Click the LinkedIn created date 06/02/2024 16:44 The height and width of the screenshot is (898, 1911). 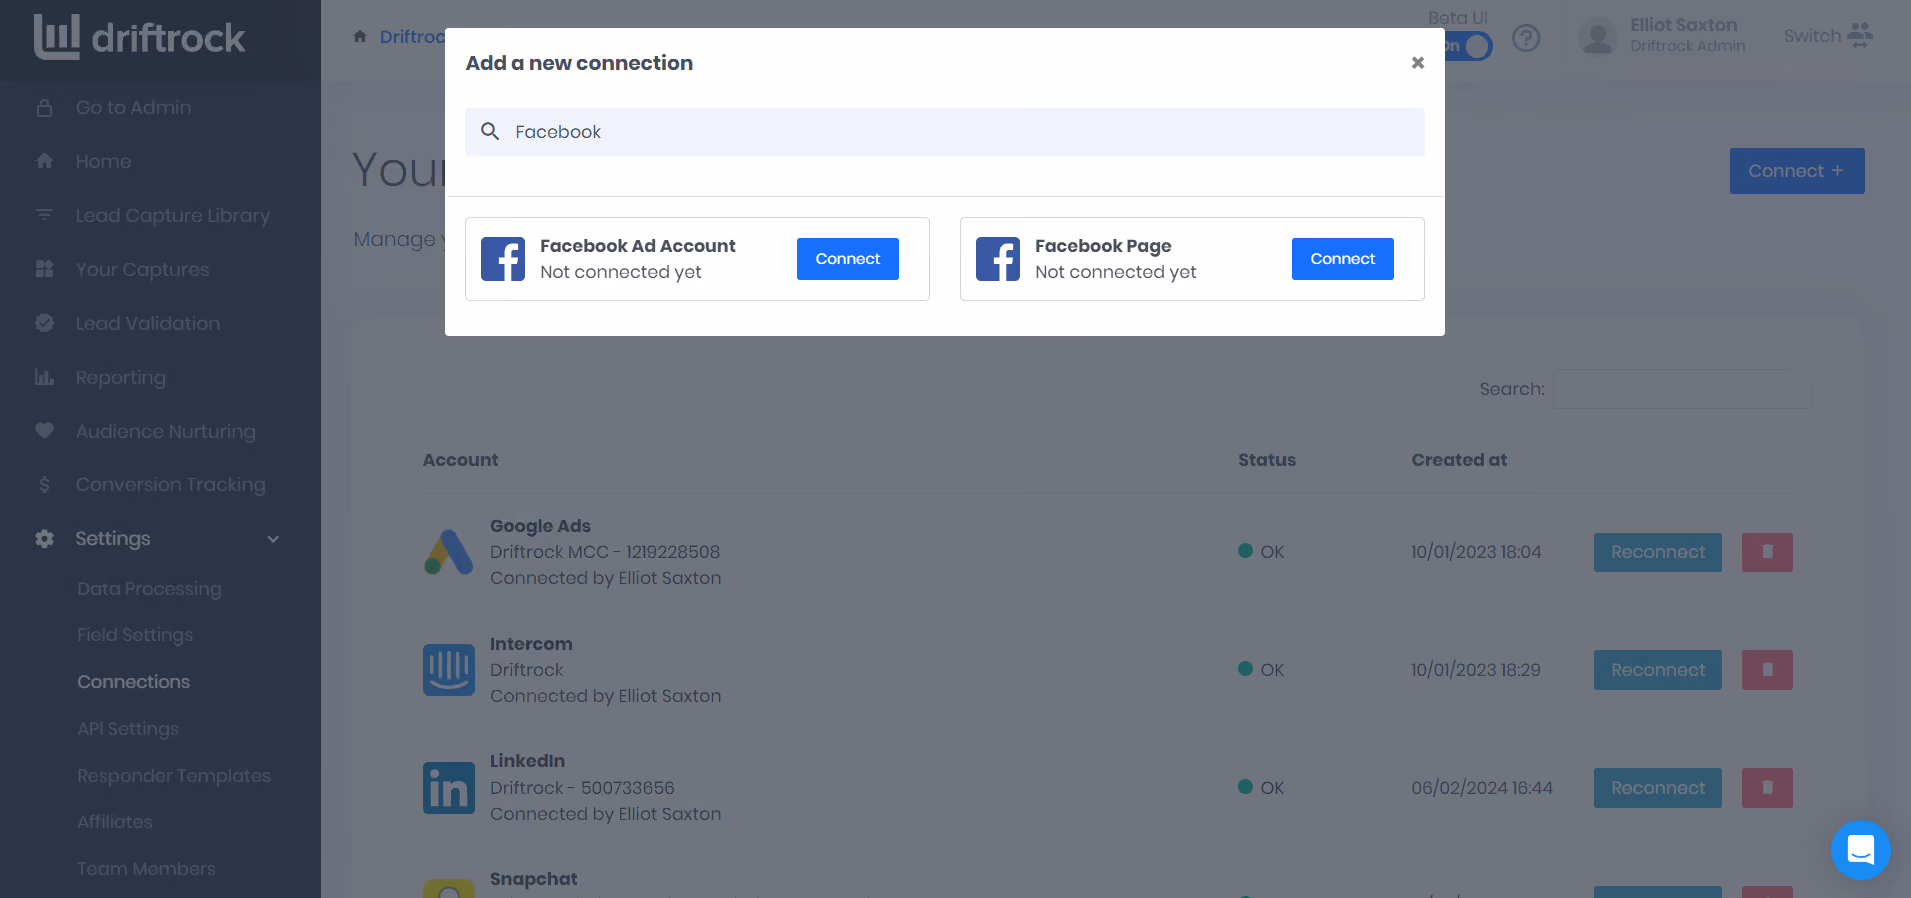(x=1482, y=788)
